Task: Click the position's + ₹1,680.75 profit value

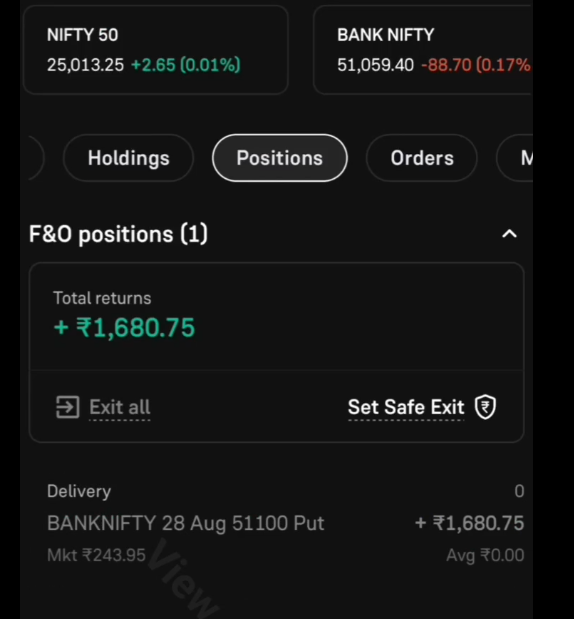Action: click(x=469, y=523)
